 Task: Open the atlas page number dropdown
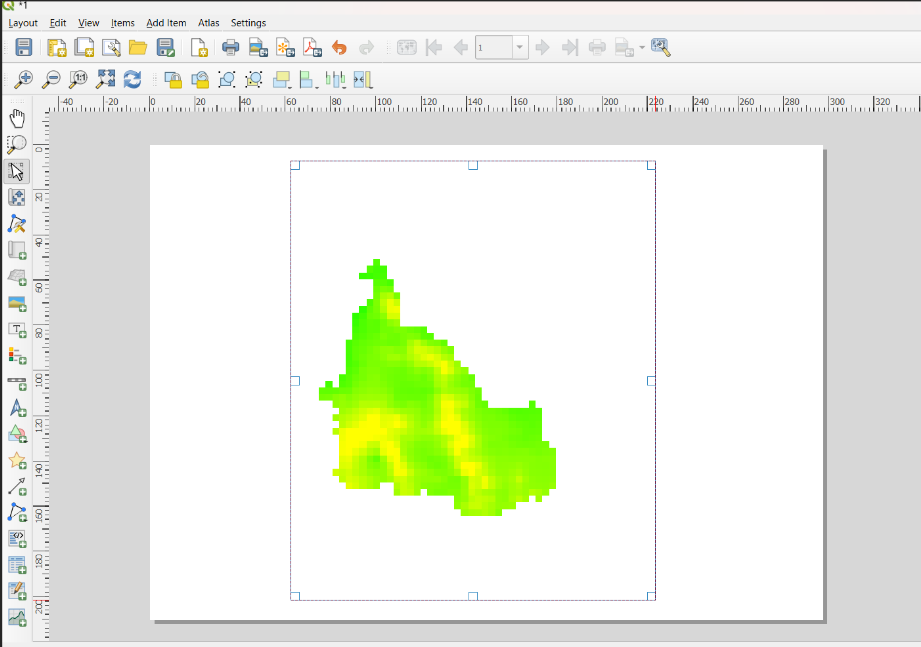tap(519, 48)
